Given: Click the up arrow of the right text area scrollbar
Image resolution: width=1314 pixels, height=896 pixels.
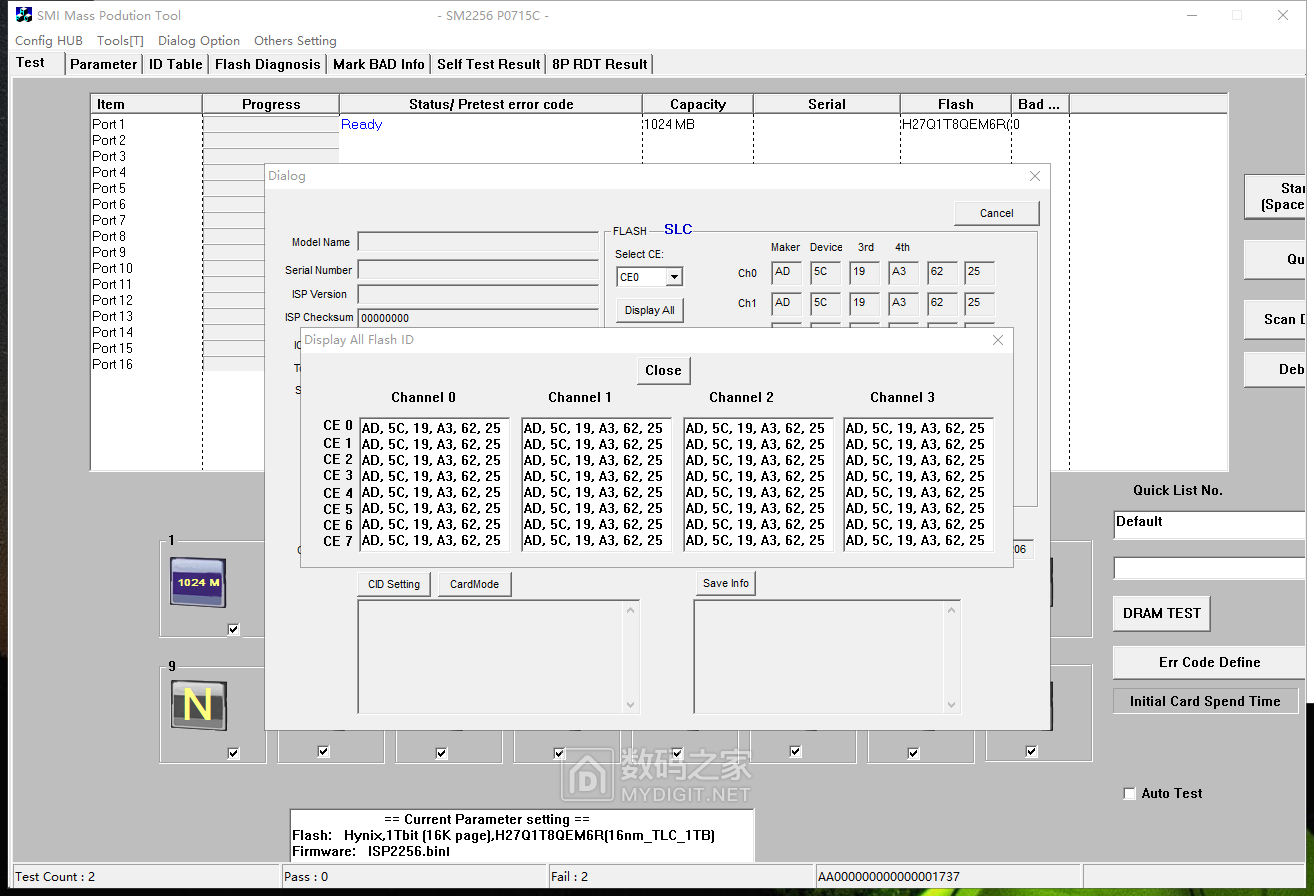Looking at the screenshot, I should coord(952,610).
